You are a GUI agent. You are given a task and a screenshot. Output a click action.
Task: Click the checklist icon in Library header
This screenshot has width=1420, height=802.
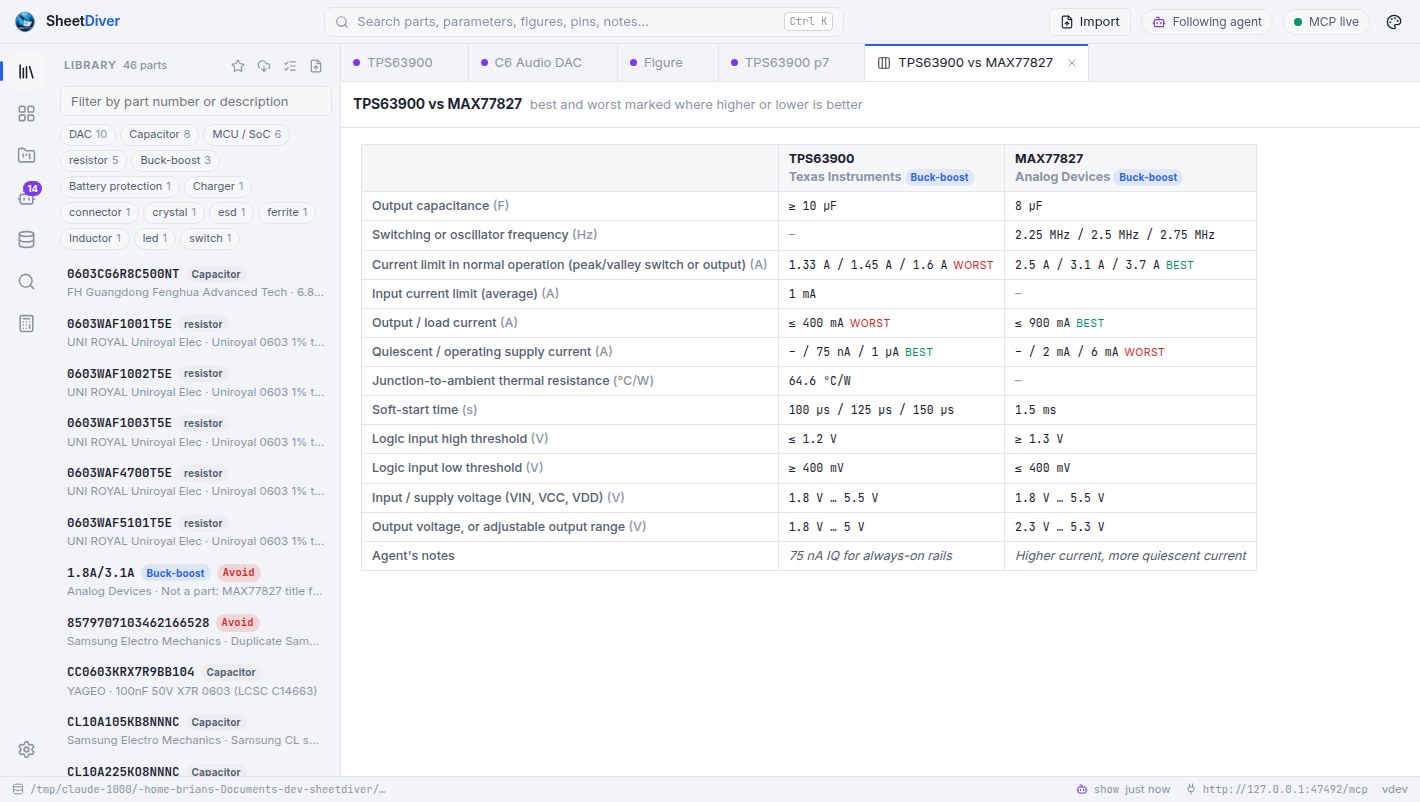click(x=290, y=66)
